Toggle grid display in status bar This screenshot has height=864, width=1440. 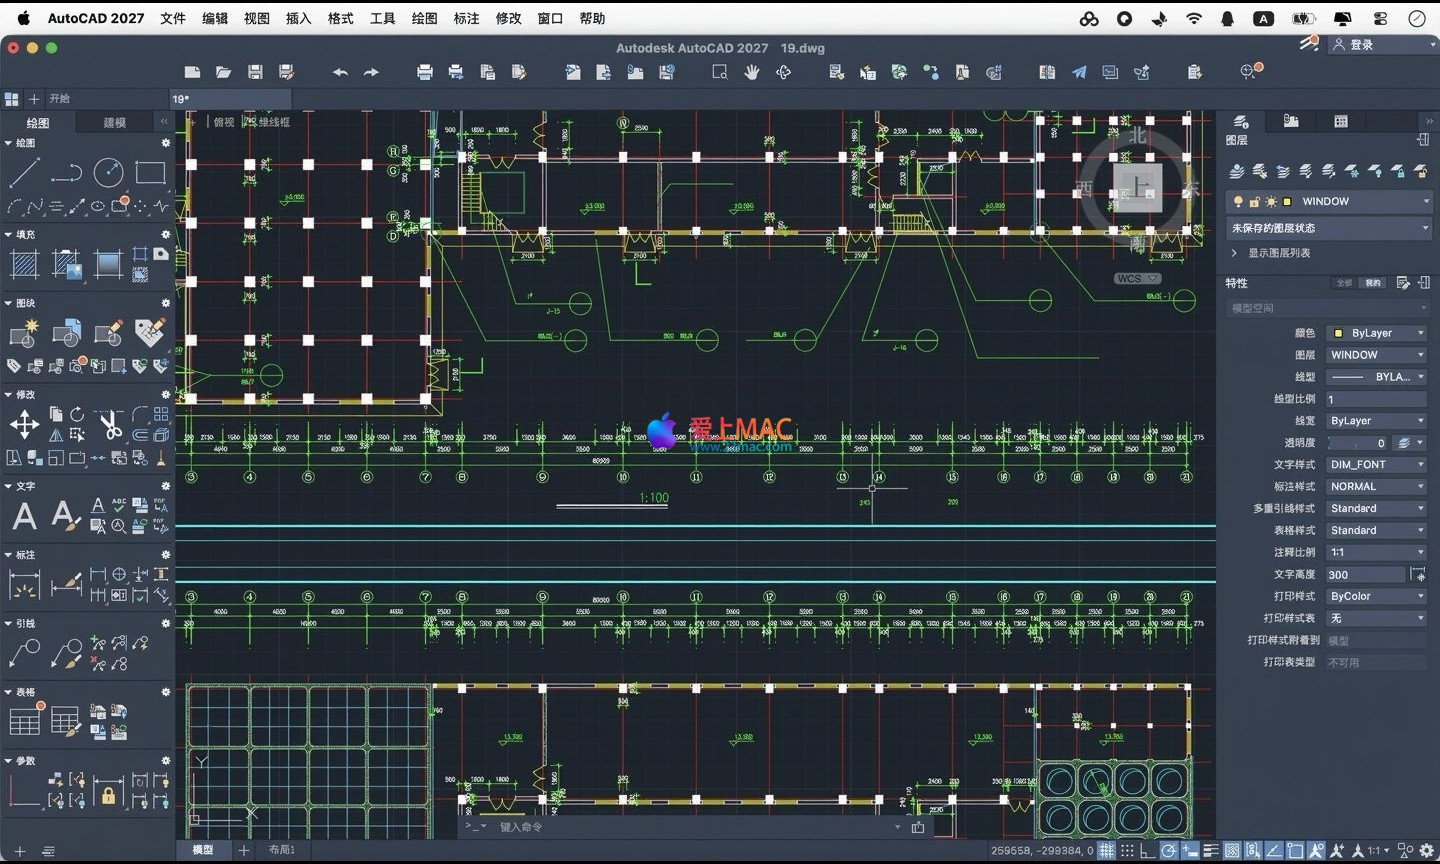(1106, 850)
